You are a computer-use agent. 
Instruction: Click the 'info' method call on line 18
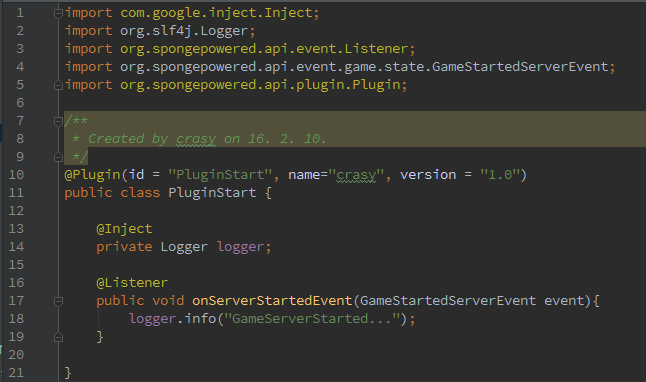point(200,319)
